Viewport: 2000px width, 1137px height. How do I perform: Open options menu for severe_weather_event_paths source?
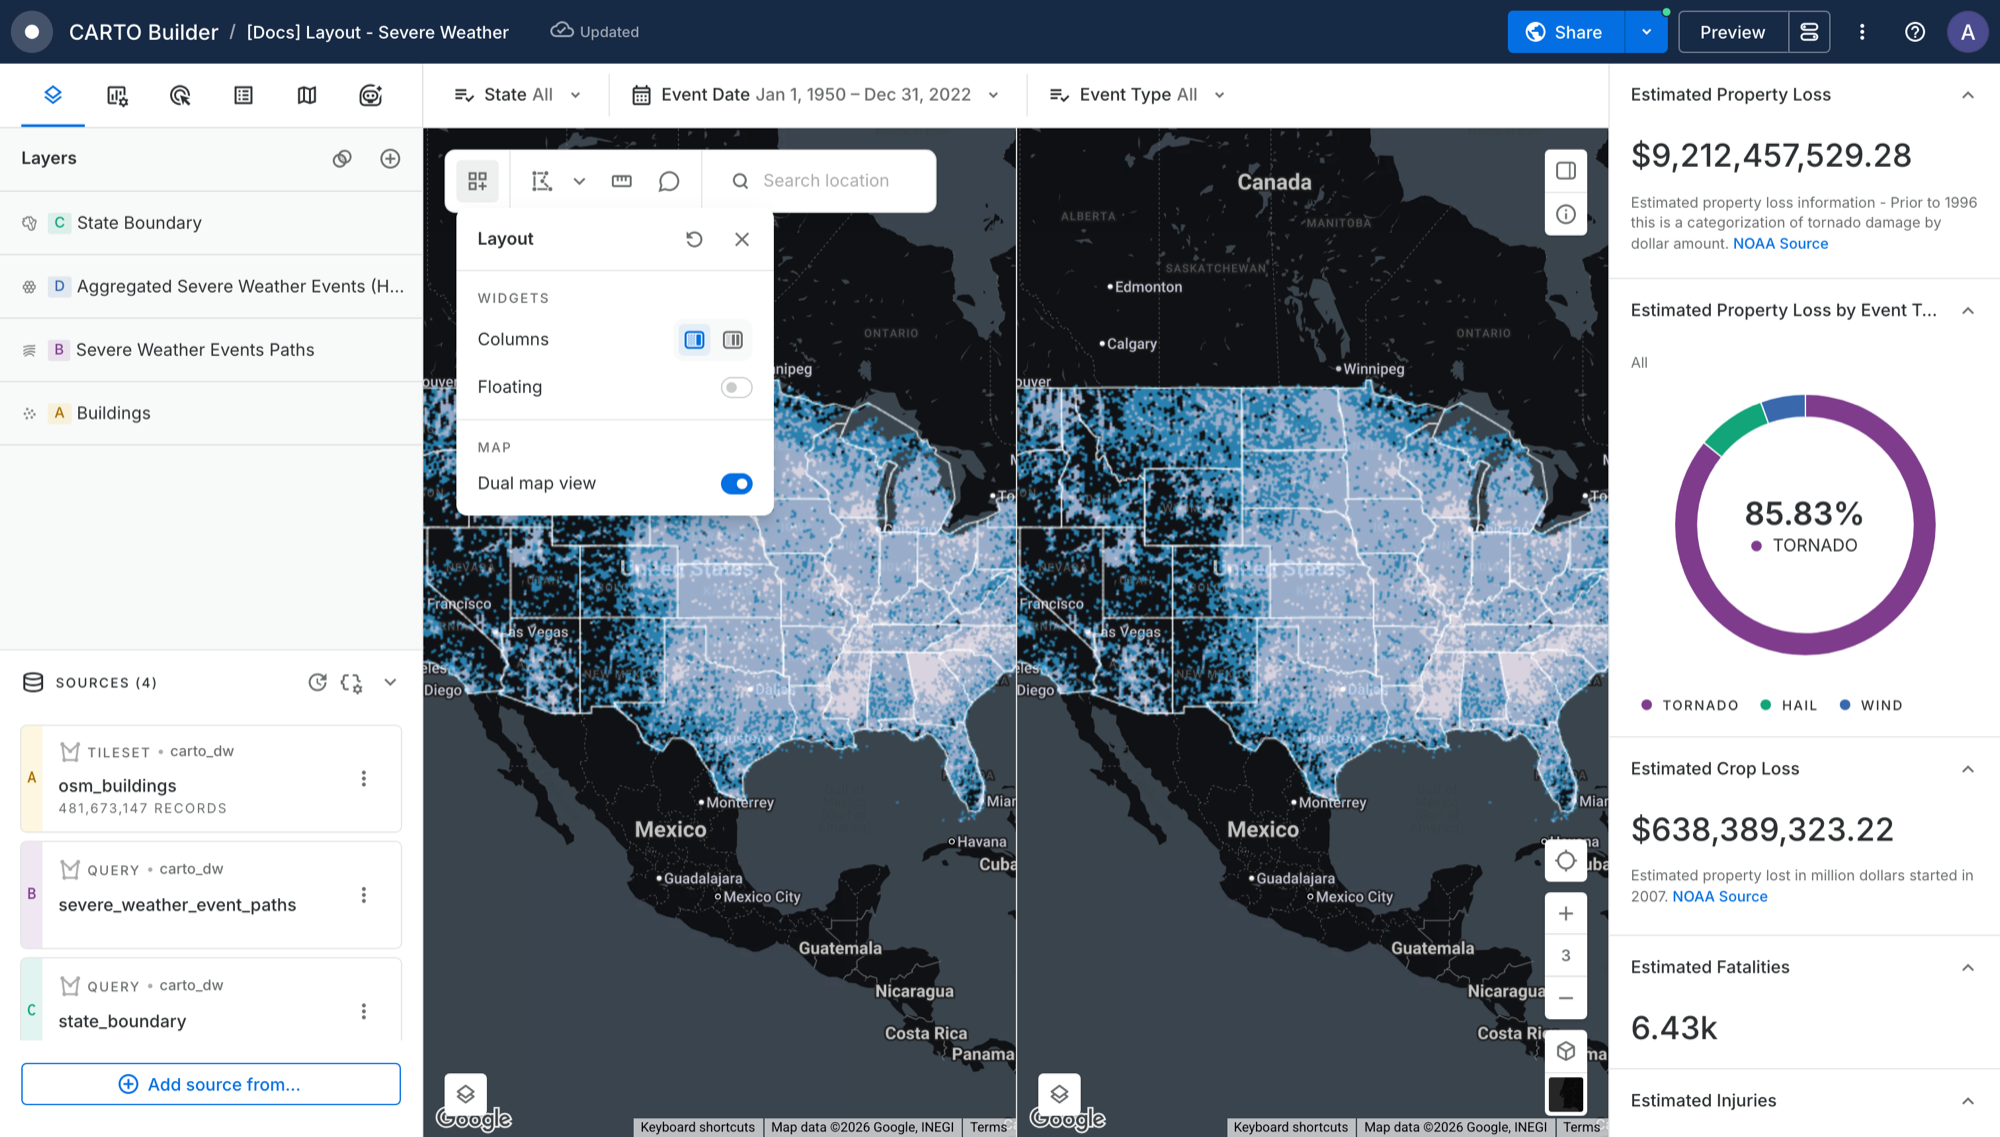tap(364, 895)
